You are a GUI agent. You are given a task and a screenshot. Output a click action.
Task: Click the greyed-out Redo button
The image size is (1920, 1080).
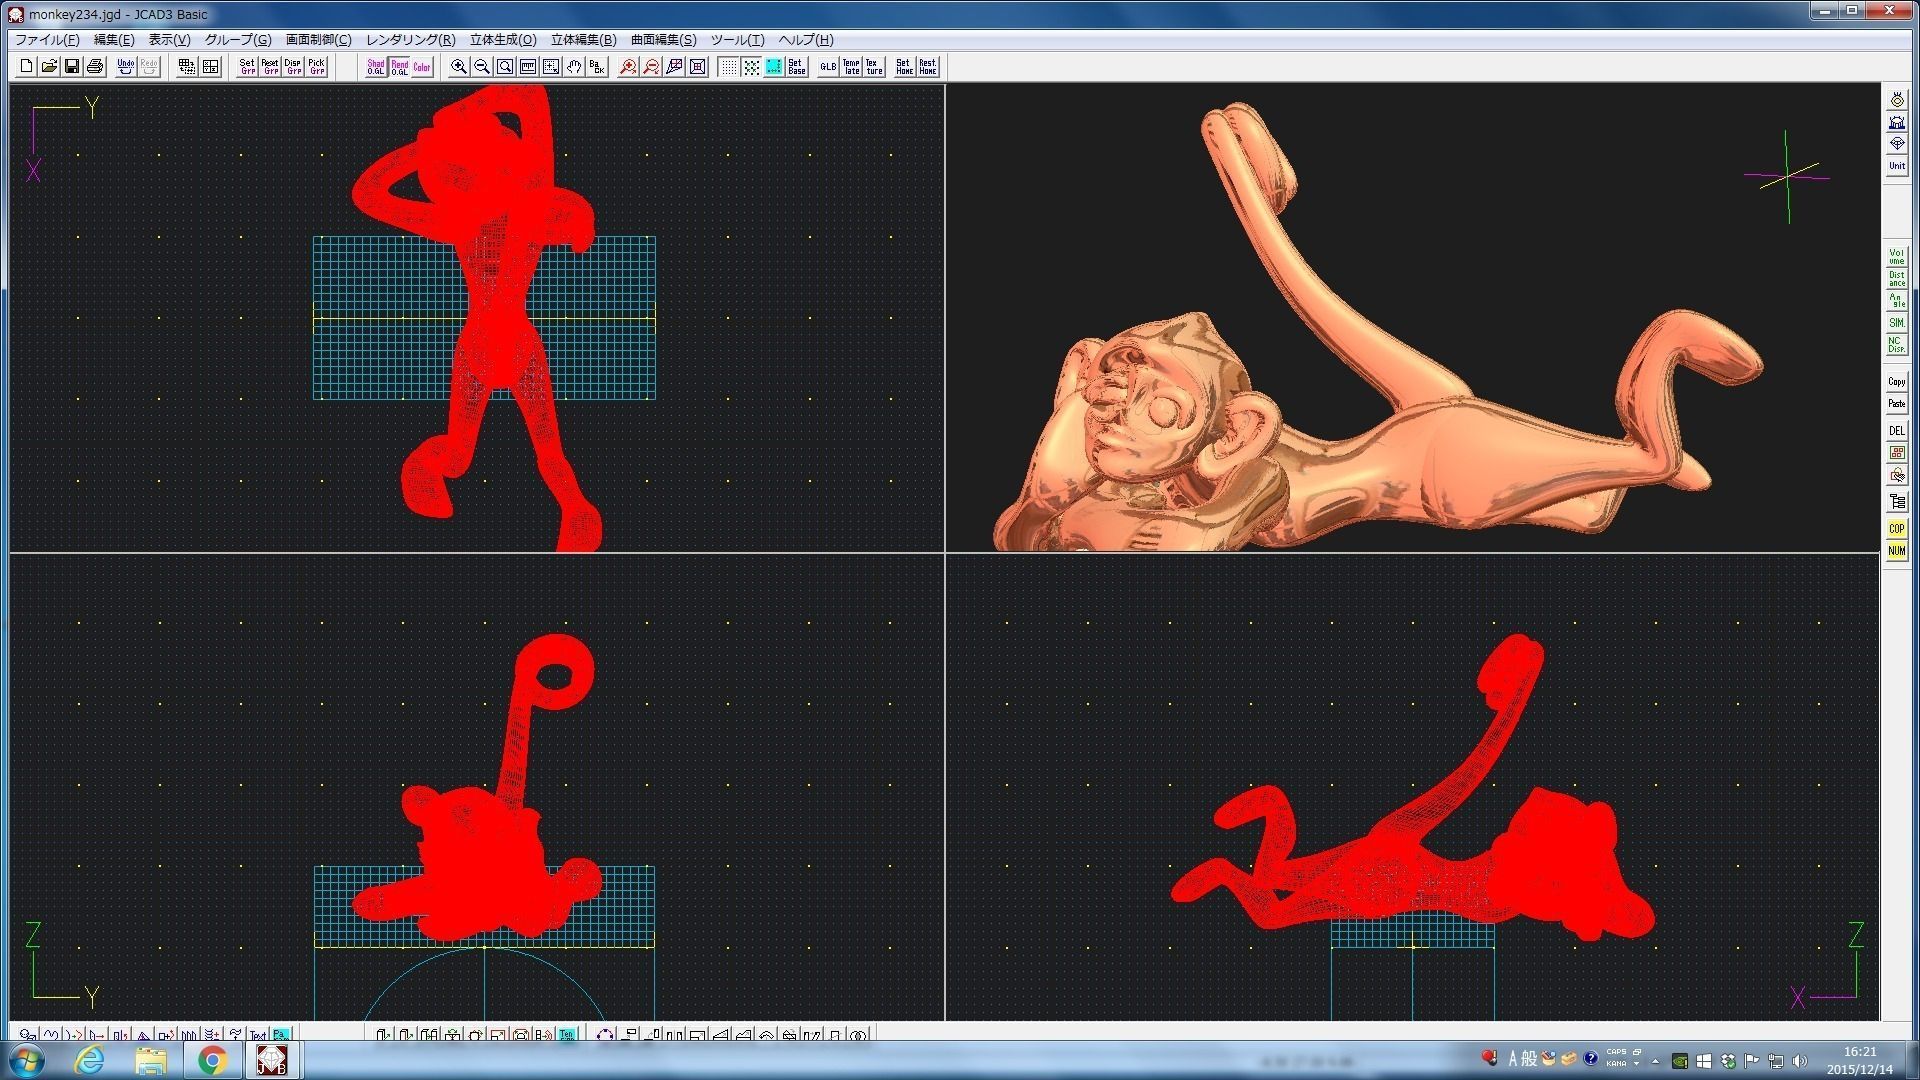pos(149,67)
